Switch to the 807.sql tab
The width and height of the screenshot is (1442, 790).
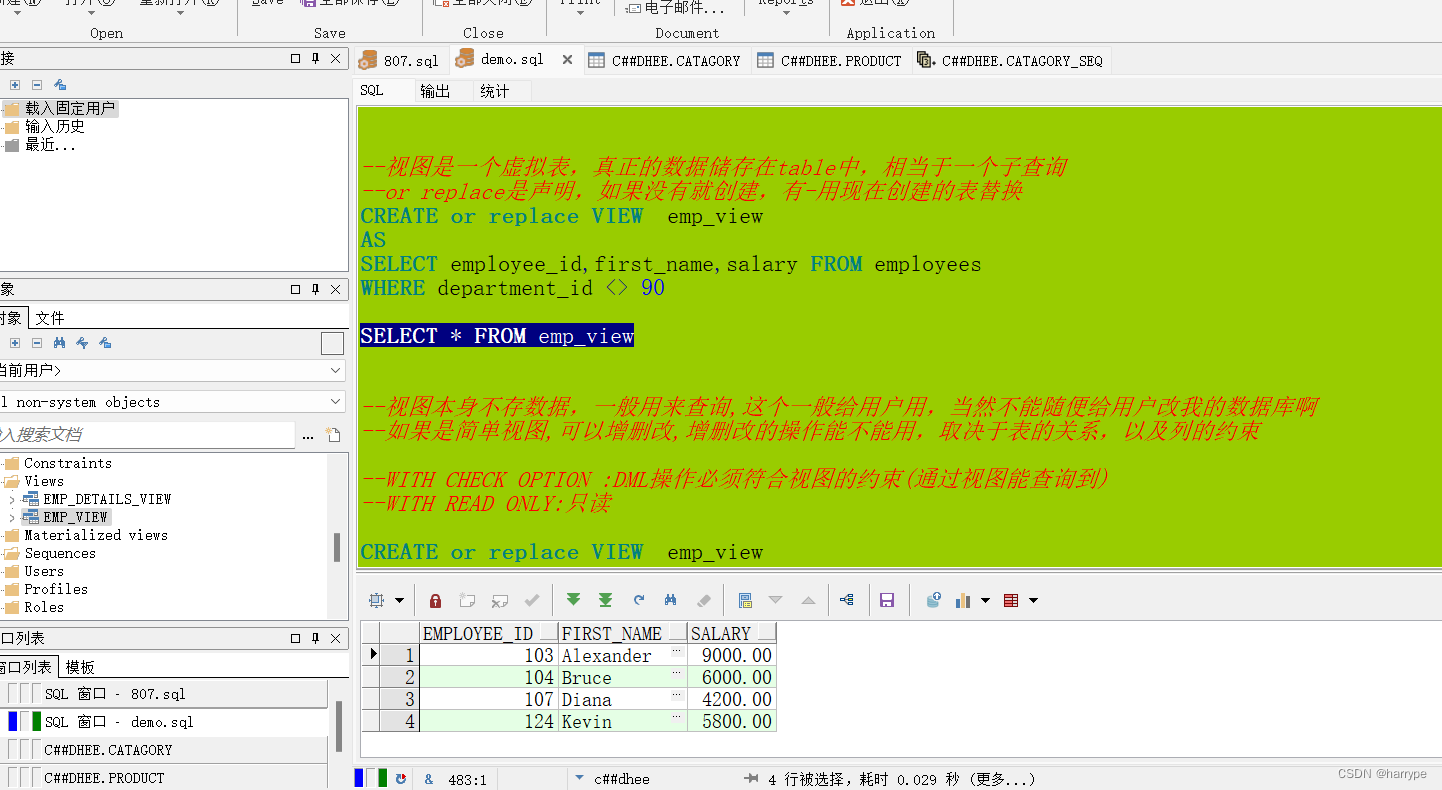pos(400,60)
